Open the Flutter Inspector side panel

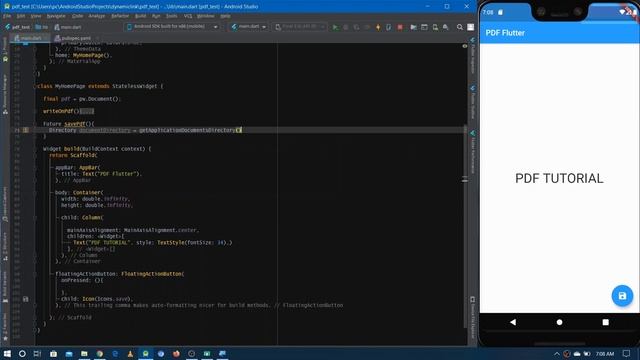pyautogui.click(x=473, y=56)
